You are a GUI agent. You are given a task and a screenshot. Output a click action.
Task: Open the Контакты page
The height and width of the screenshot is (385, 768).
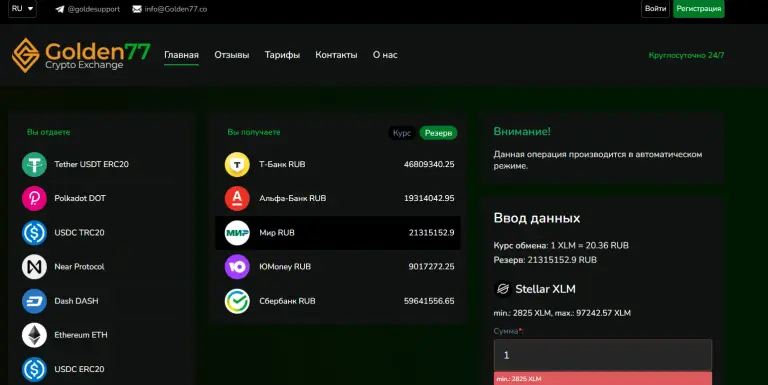pyautogui.click(x=336, y=55)
